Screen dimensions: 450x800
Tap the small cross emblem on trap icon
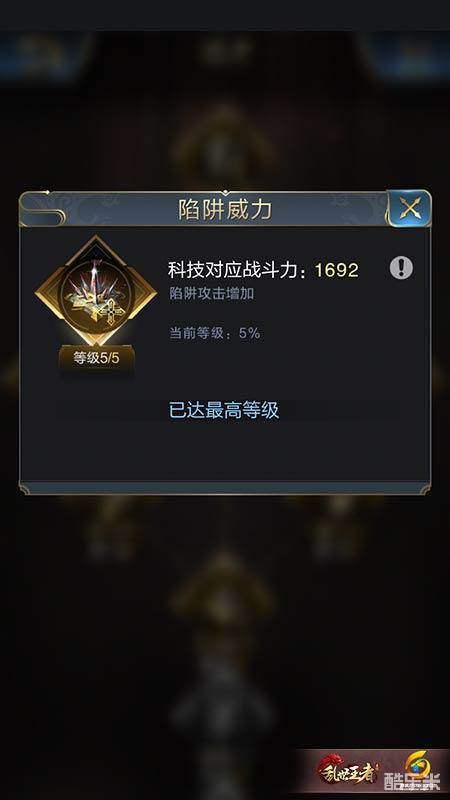click(x=110, y=310)
